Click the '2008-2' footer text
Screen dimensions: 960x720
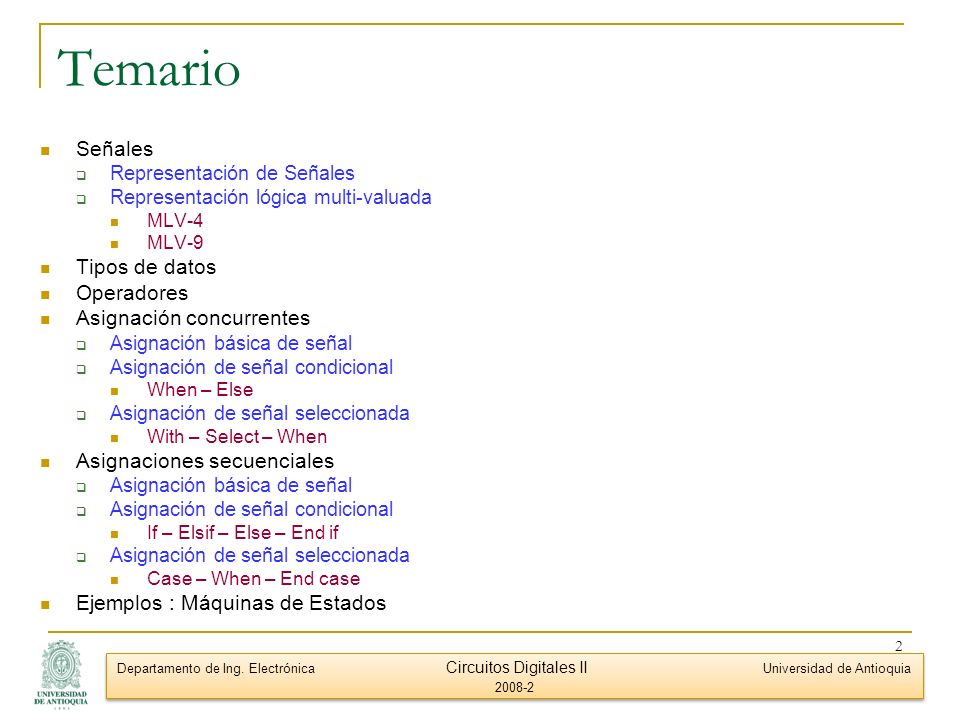[x=514, y=688]
